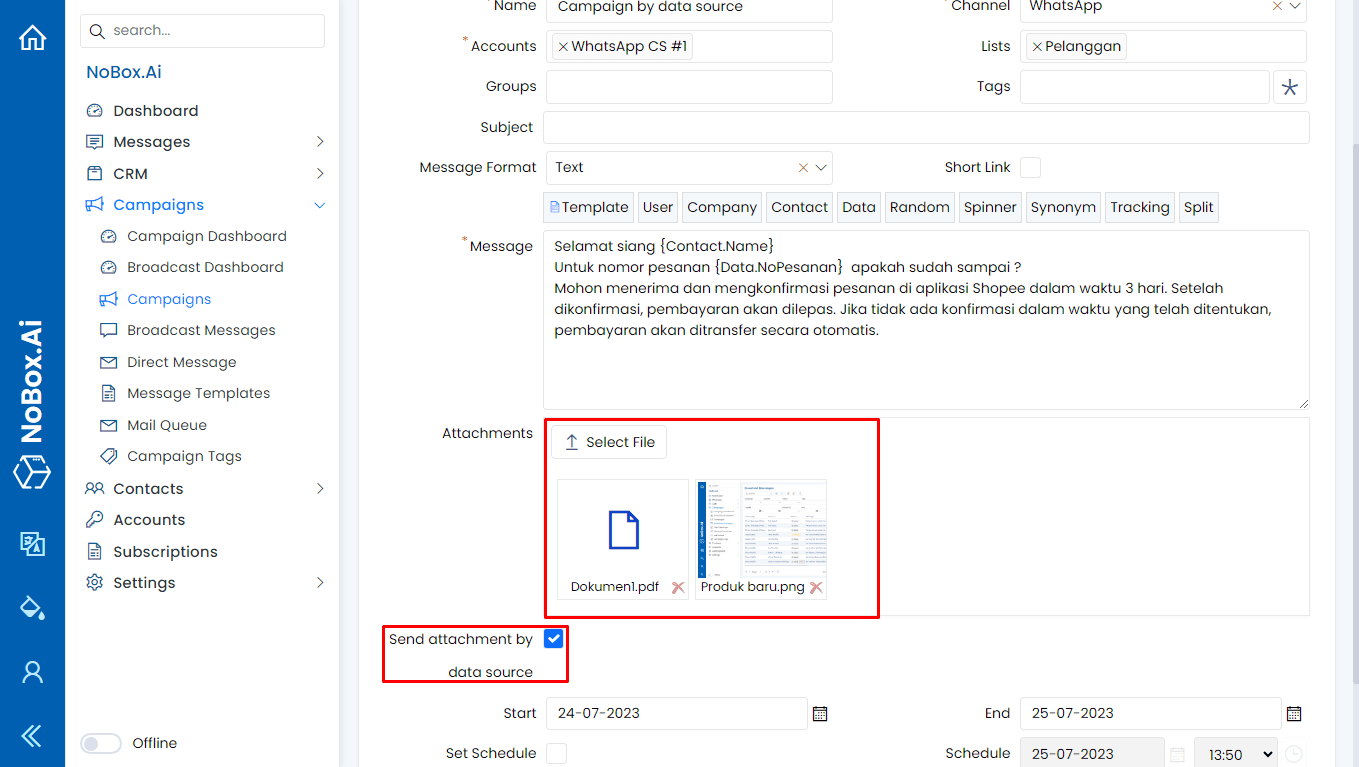Click the Select File button under Attachments
Image resolution: width=1359 pixels, height=767 pixels.
coord(609,441)
